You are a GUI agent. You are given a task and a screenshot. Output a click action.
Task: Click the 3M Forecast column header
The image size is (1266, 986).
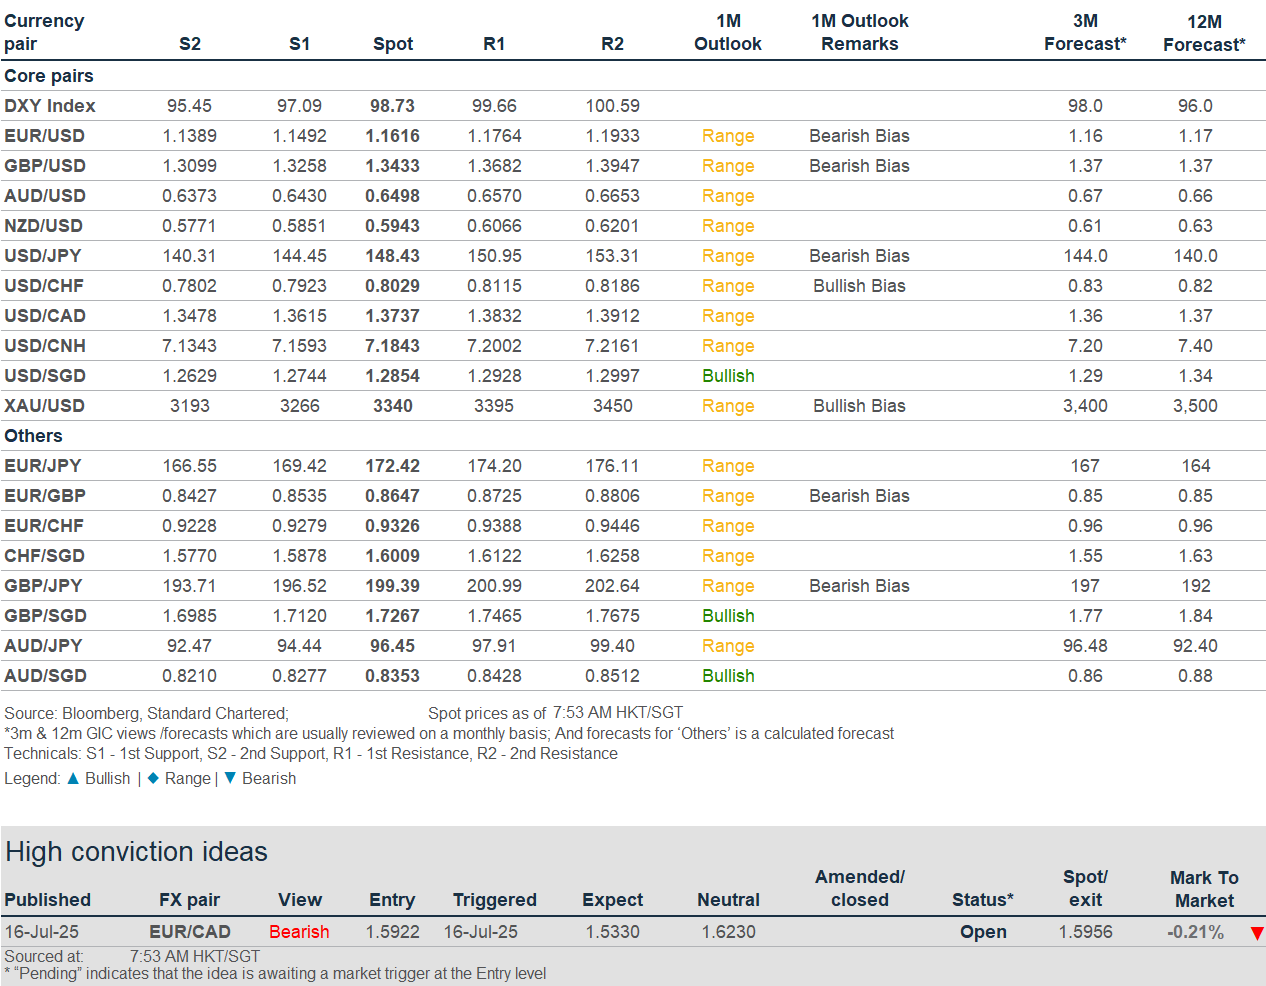(1085, 33)
